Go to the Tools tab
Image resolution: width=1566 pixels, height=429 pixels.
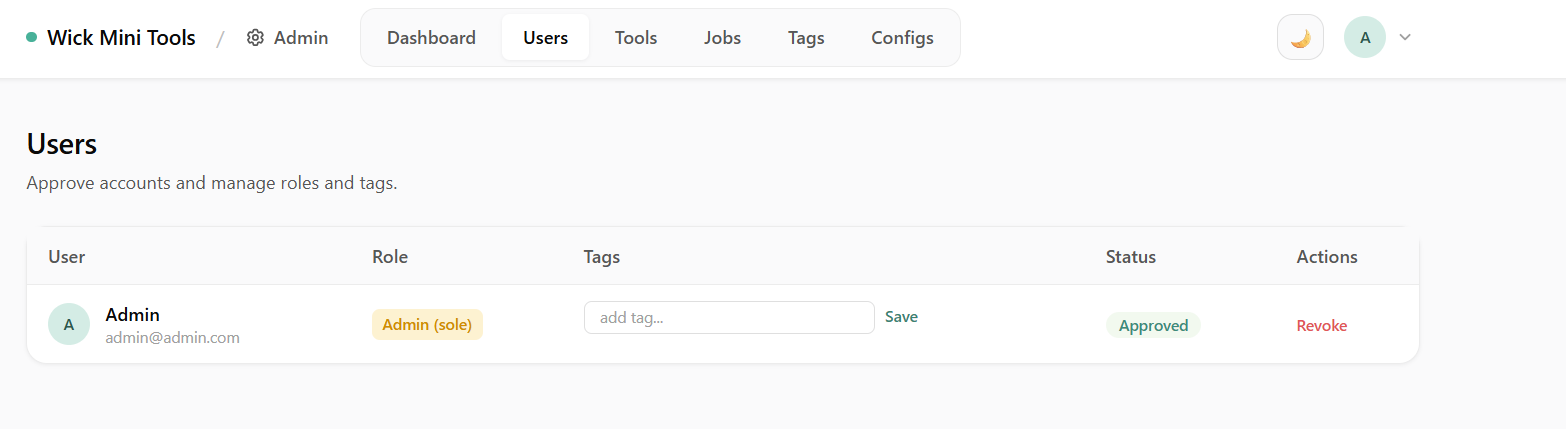(636, 38)
